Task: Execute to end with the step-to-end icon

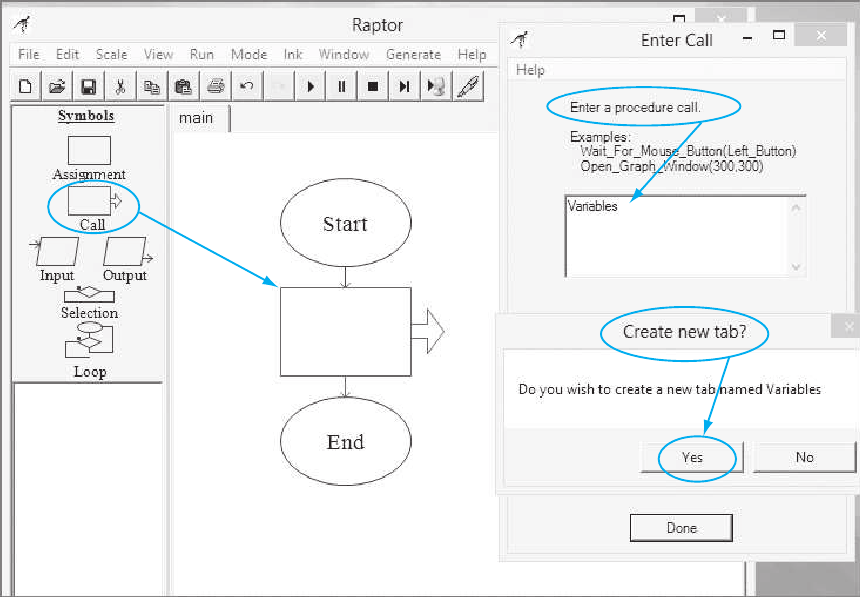Action: pyautogui.click(x=404, y=86)
